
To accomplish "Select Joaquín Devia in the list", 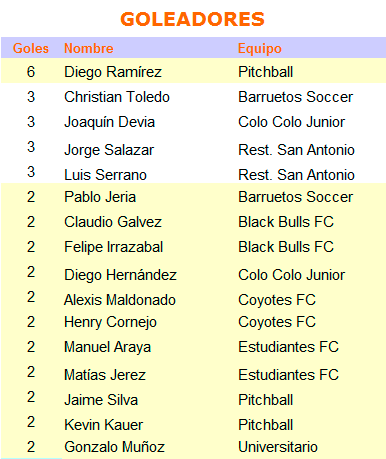I will click(110, 122).
